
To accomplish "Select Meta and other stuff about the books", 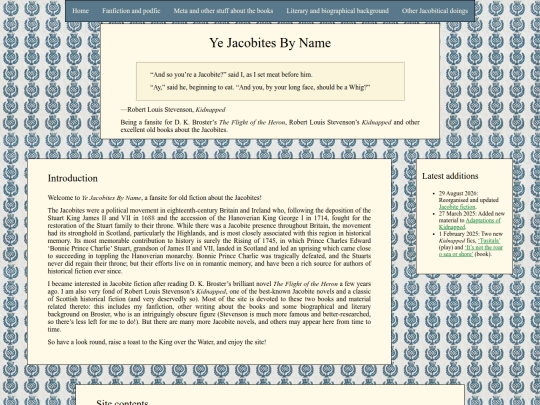I will [x=223, y=11].
